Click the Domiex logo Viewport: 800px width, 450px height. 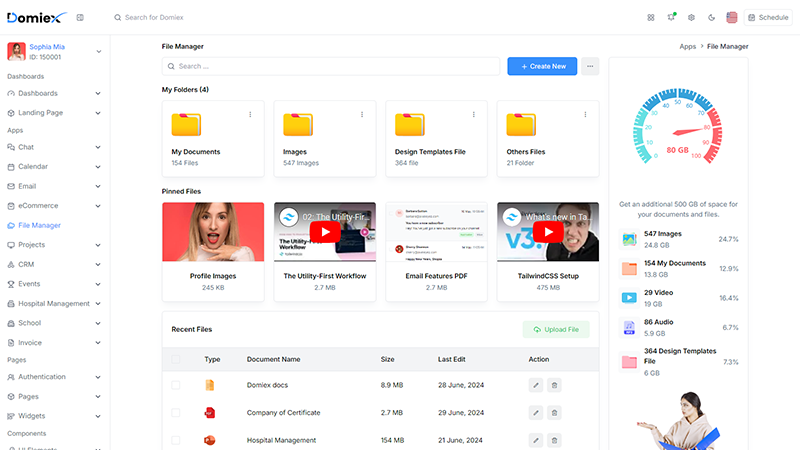(36, 17)
